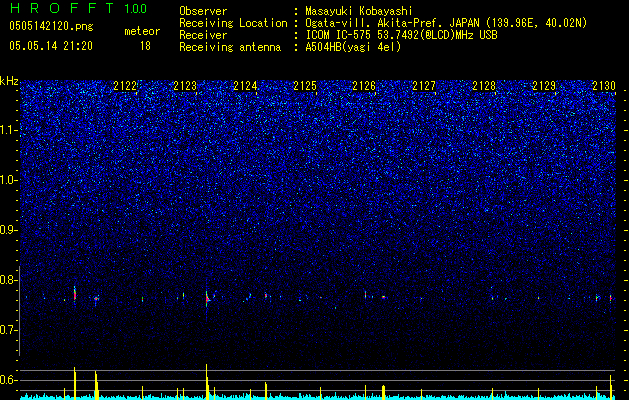The width and height of the screenshot is (629, 400).
Task: Select file name 0505142120.png
Action: point(51,26)
